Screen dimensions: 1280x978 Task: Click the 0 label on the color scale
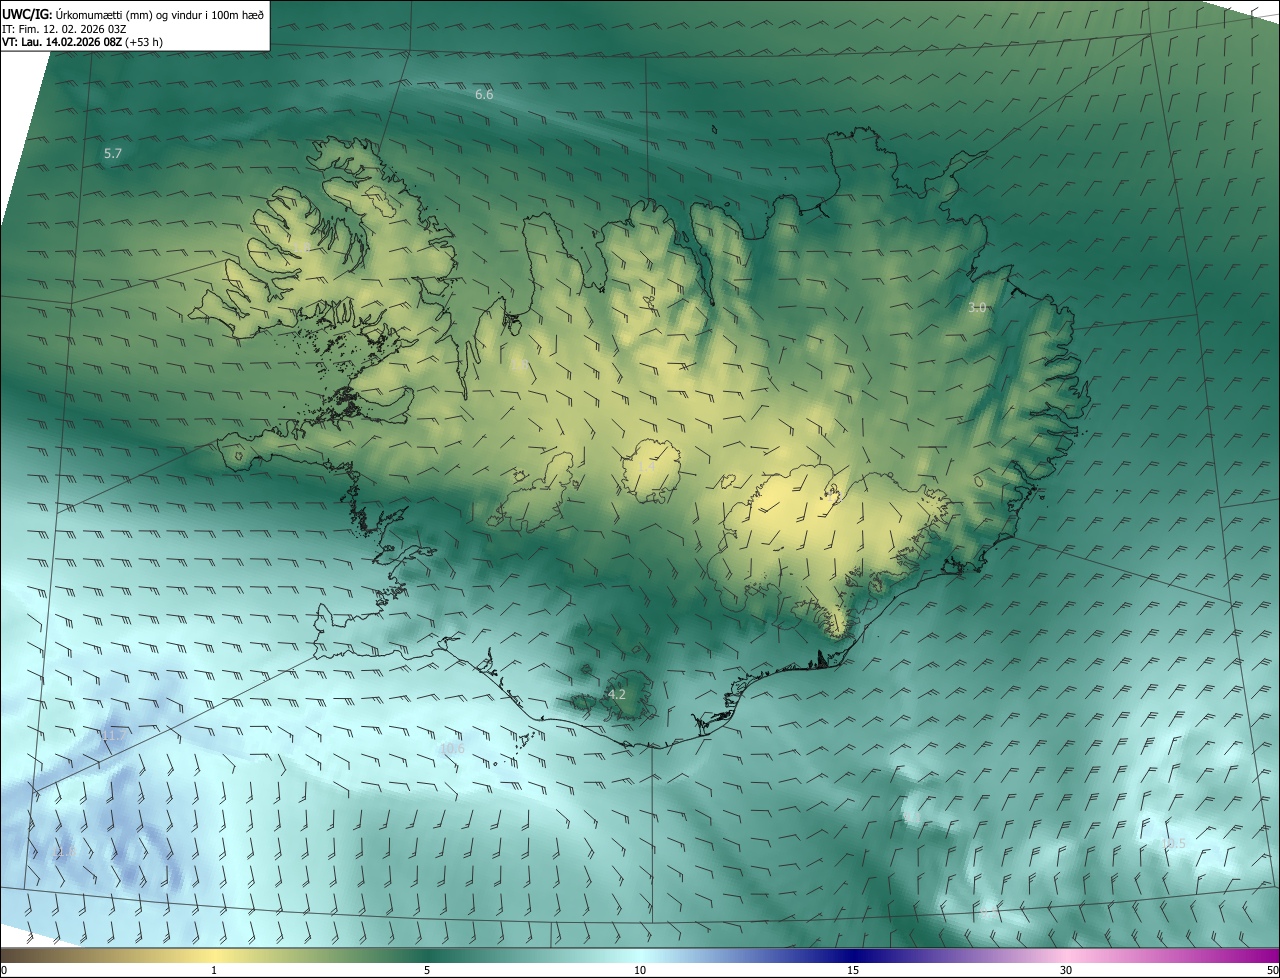coord(4,970)
